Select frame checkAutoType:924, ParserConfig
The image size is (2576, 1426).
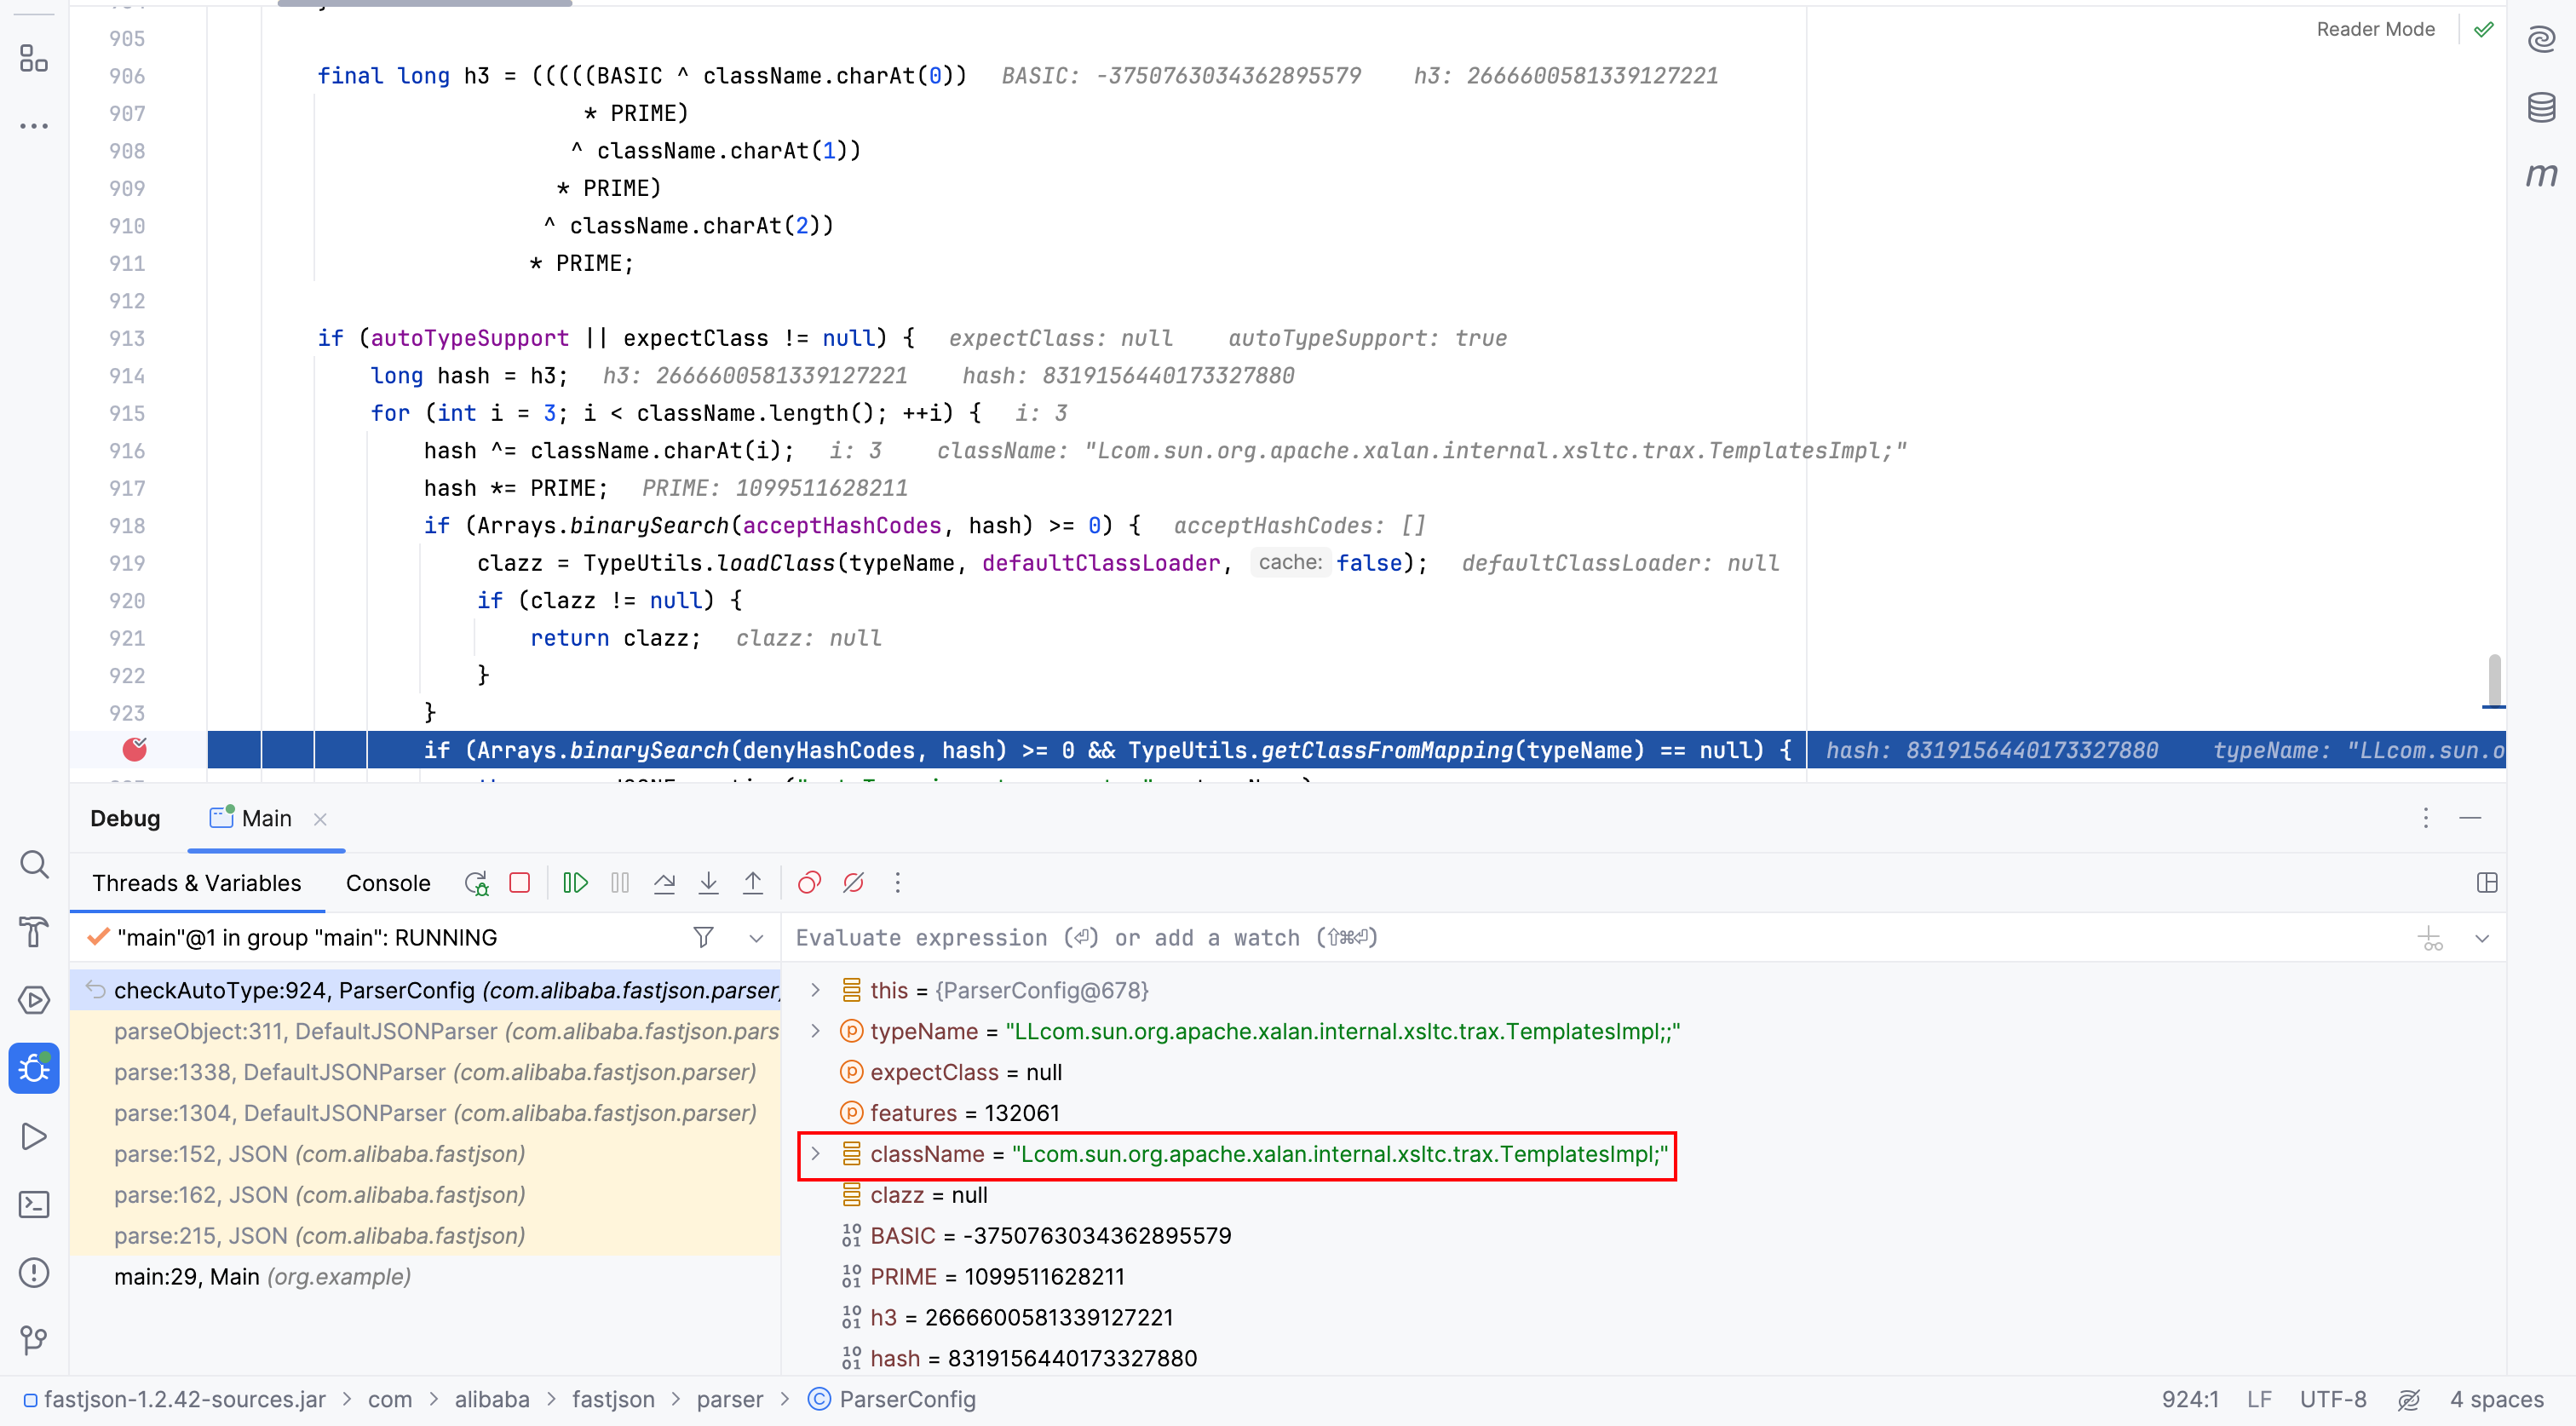pos(425,990)
